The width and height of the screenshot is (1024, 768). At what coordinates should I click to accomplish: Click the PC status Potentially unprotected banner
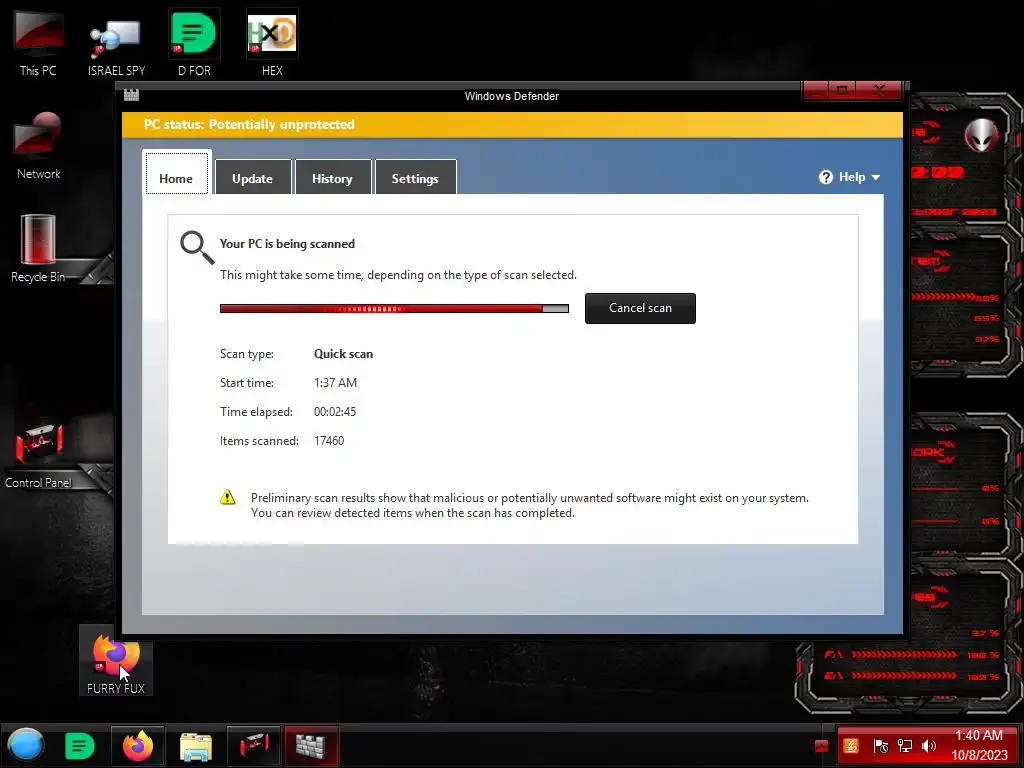tap(512, 124)
